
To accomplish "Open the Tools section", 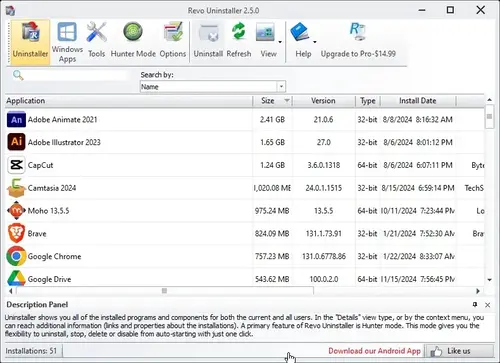I will coord(97,40).
